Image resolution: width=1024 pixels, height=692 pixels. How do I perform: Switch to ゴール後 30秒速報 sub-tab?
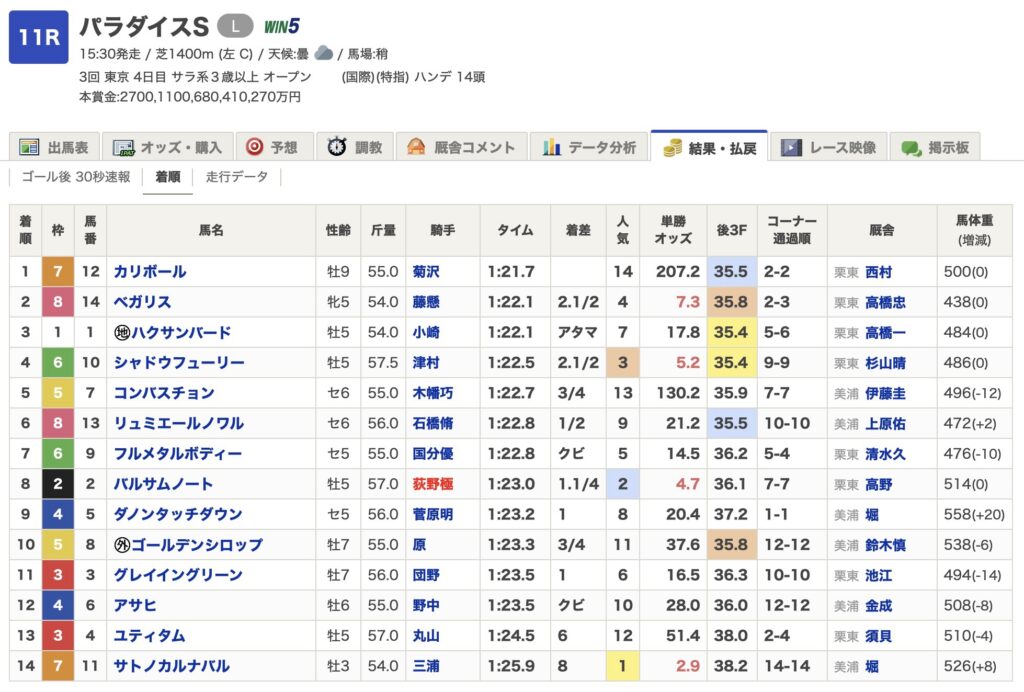coord(76,177)
